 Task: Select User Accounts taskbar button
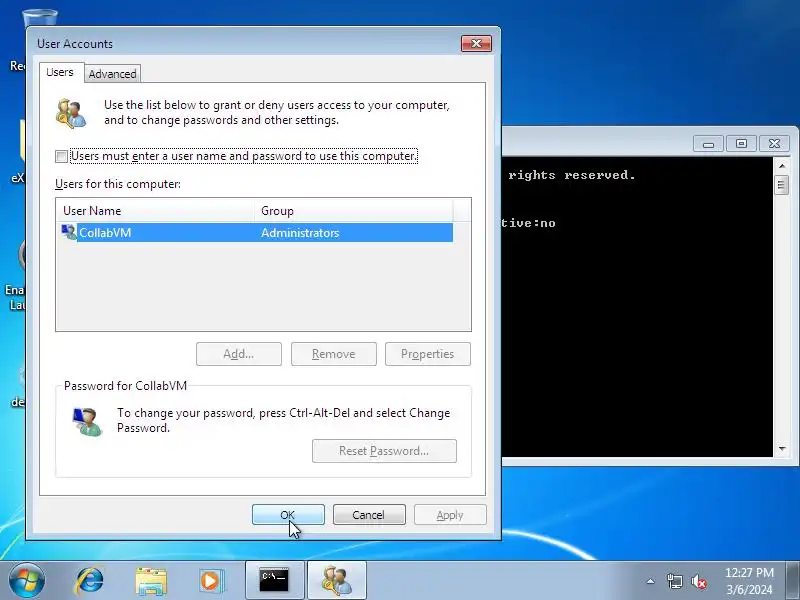[x=337, y=580]
